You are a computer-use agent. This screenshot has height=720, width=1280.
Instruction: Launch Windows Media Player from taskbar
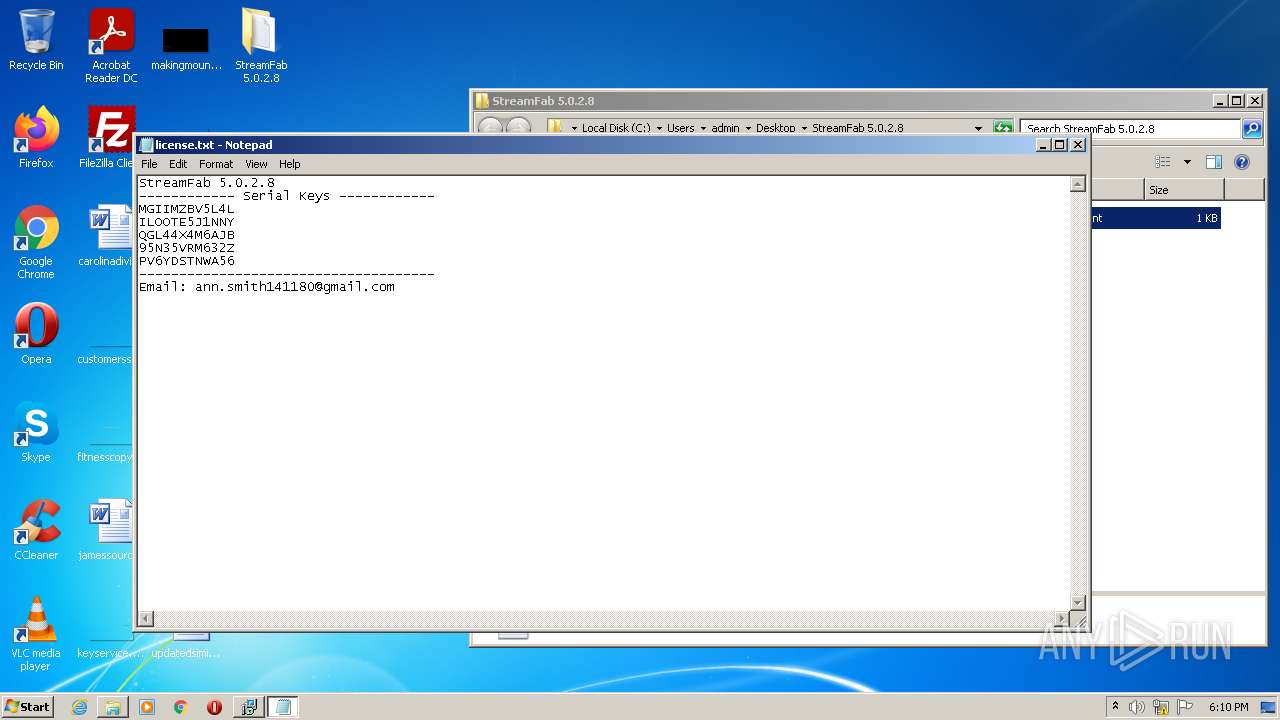point(147,707)
